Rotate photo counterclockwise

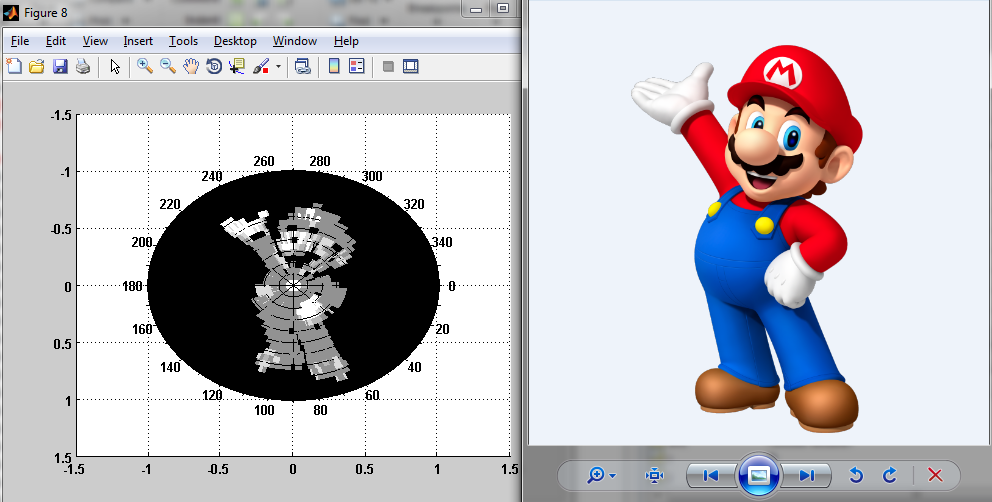(x=856, y=475)
